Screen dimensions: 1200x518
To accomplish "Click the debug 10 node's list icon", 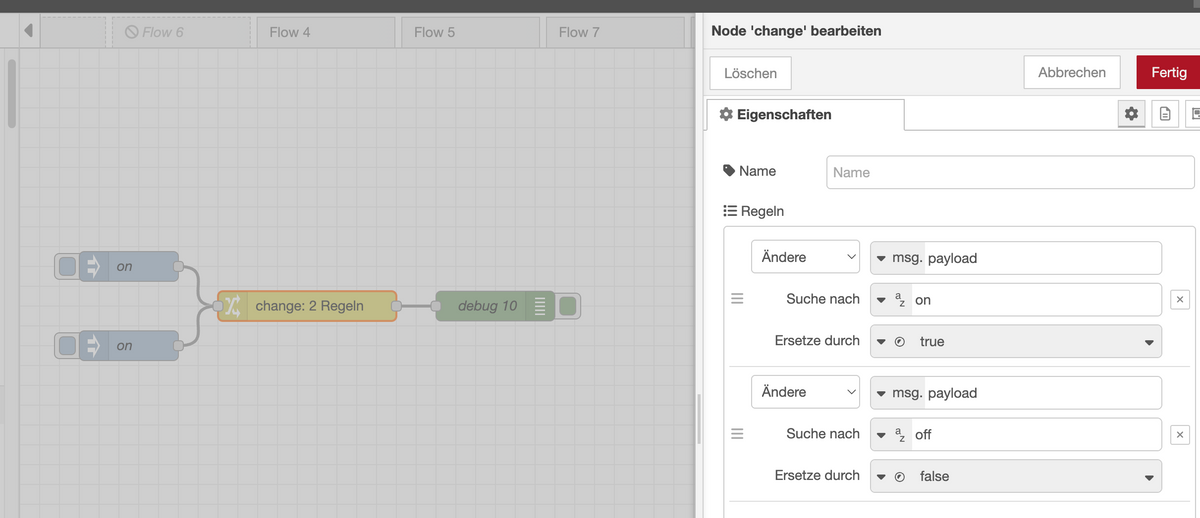I will pos(540,306).
